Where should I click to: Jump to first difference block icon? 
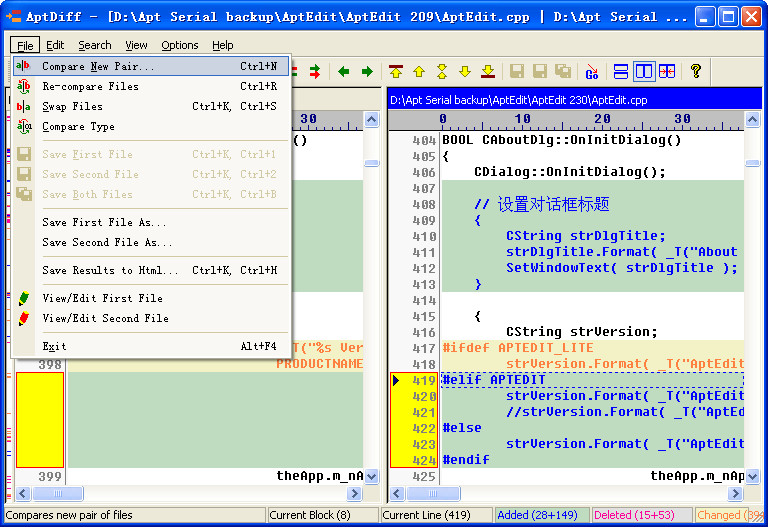(x=396, y=72)
